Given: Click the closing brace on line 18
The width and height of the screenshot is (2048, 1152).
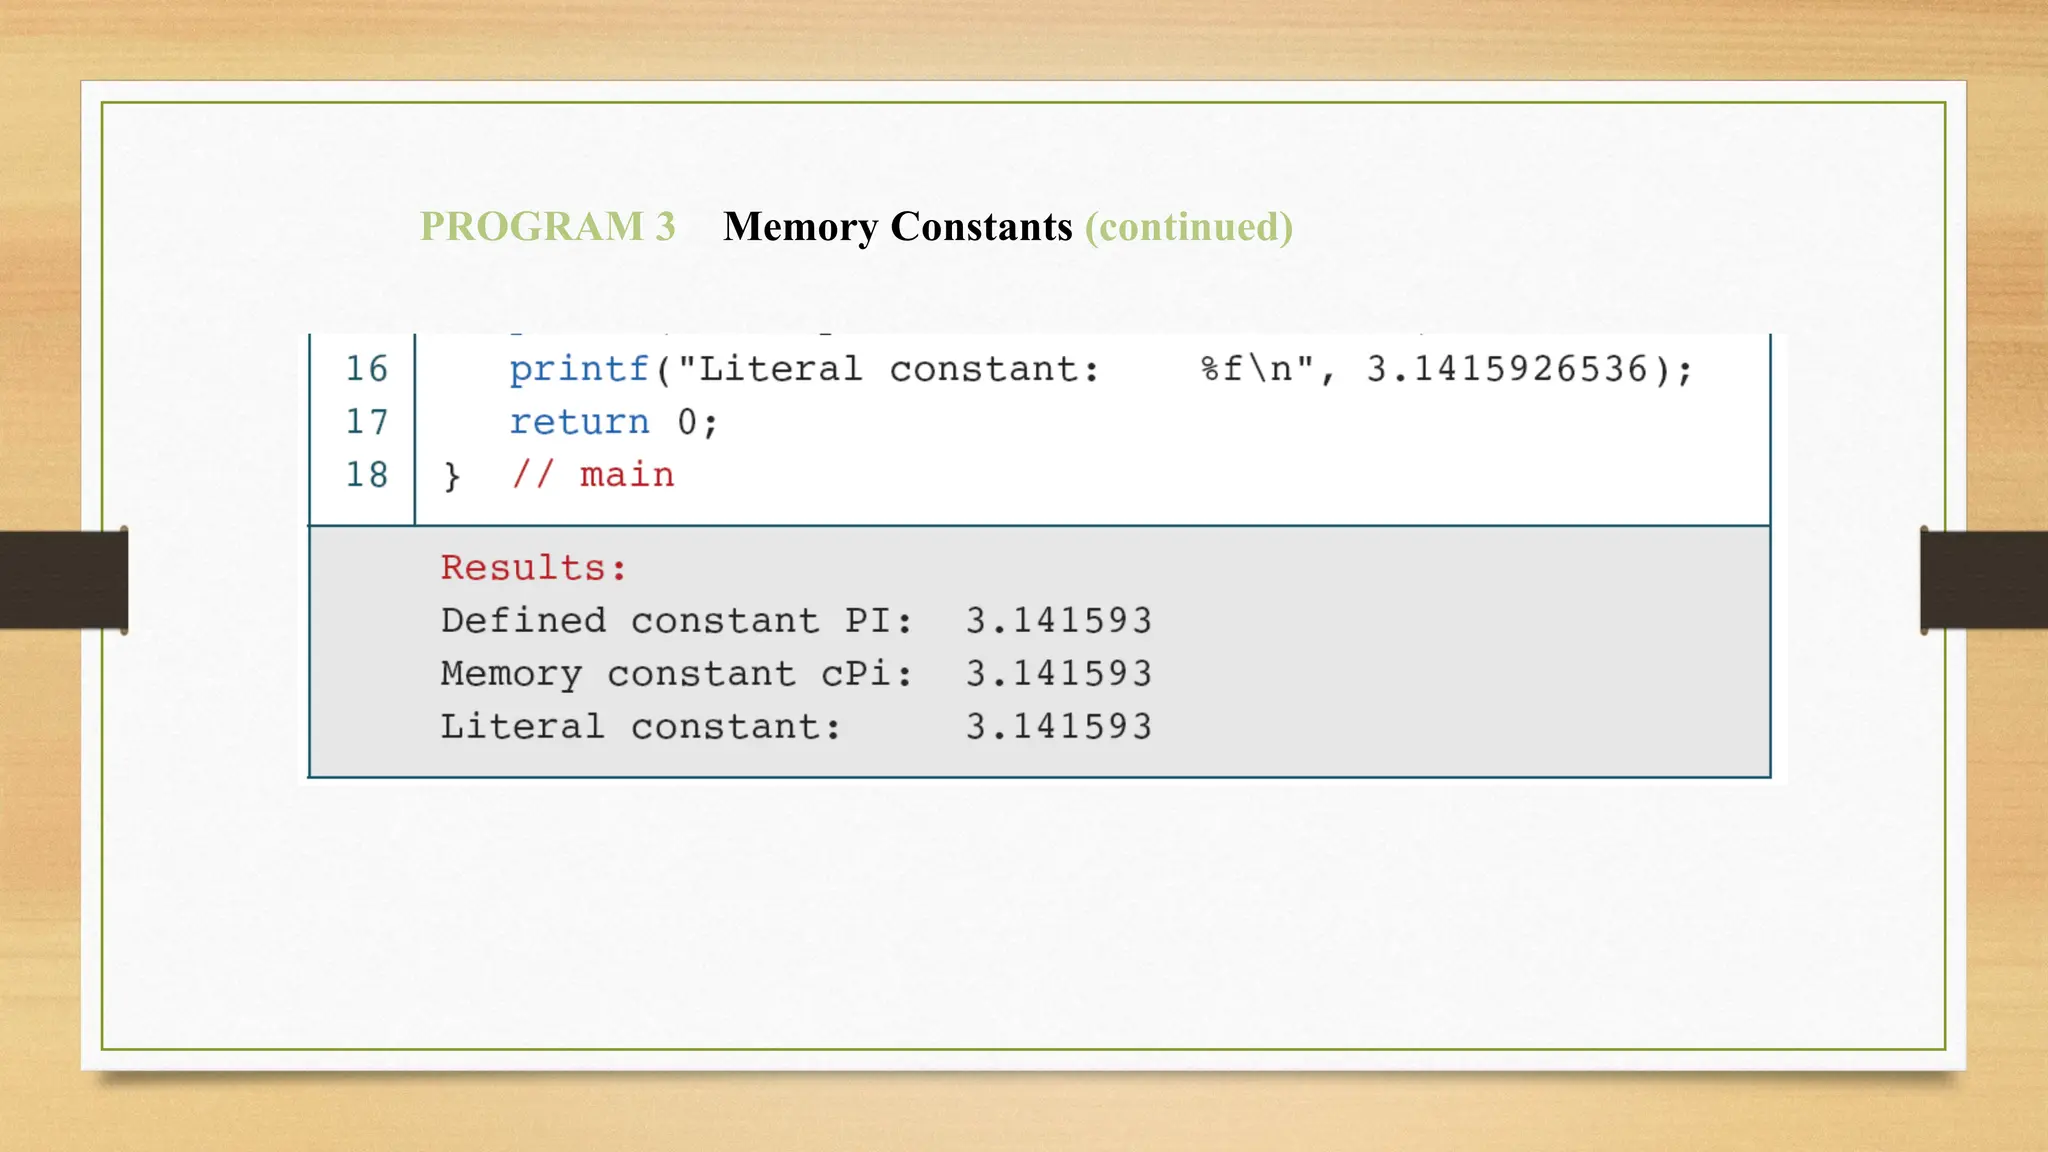Looking at the screenshot, I should click(452, 475).
